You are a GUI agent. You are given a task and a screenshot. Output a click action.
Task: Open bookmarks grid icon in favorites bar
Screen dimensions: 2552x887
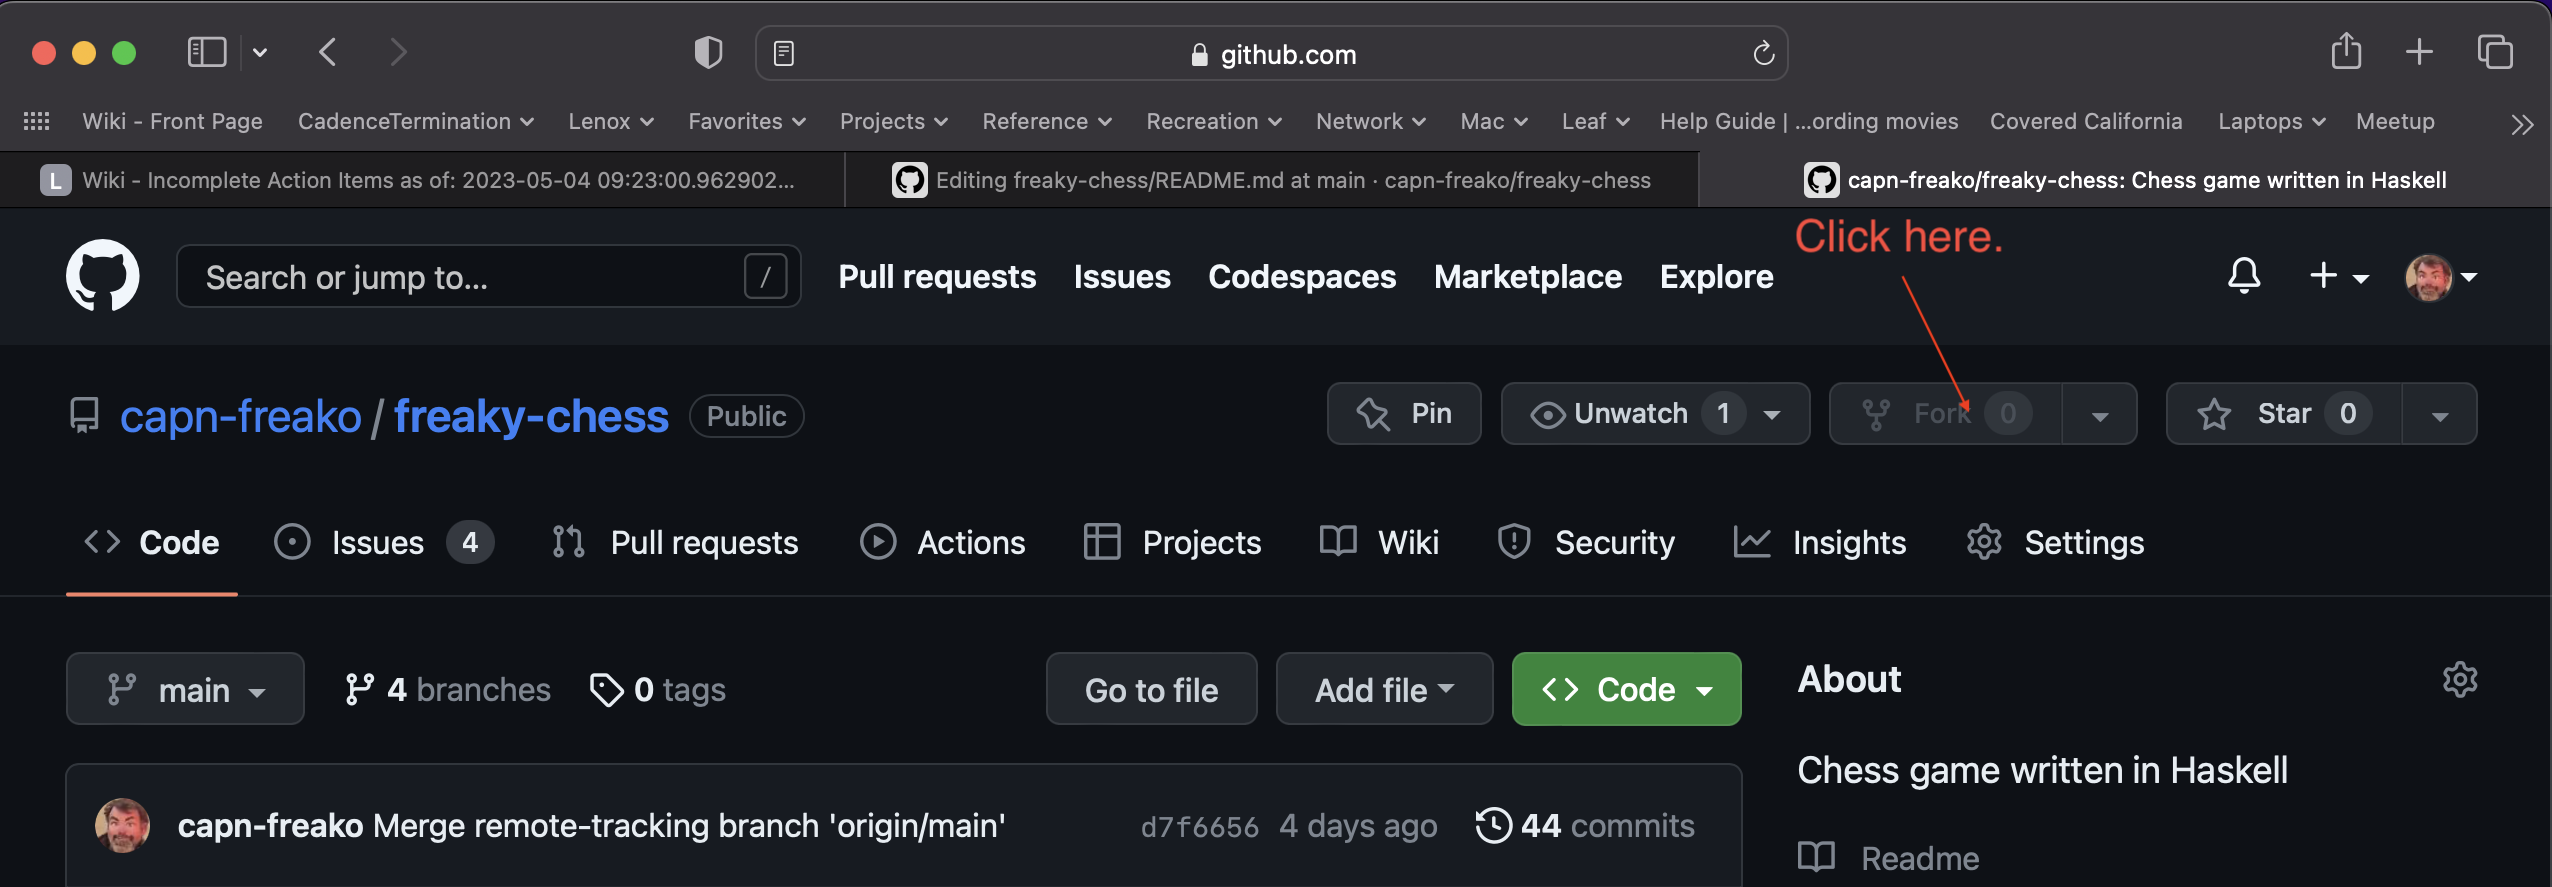click(36, 121)
